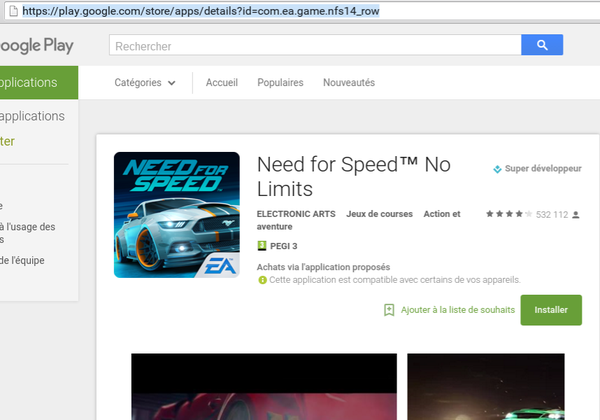Viewport: 600px width, 420px height.
Task: Click the star rating display
Action: (509, 214)
